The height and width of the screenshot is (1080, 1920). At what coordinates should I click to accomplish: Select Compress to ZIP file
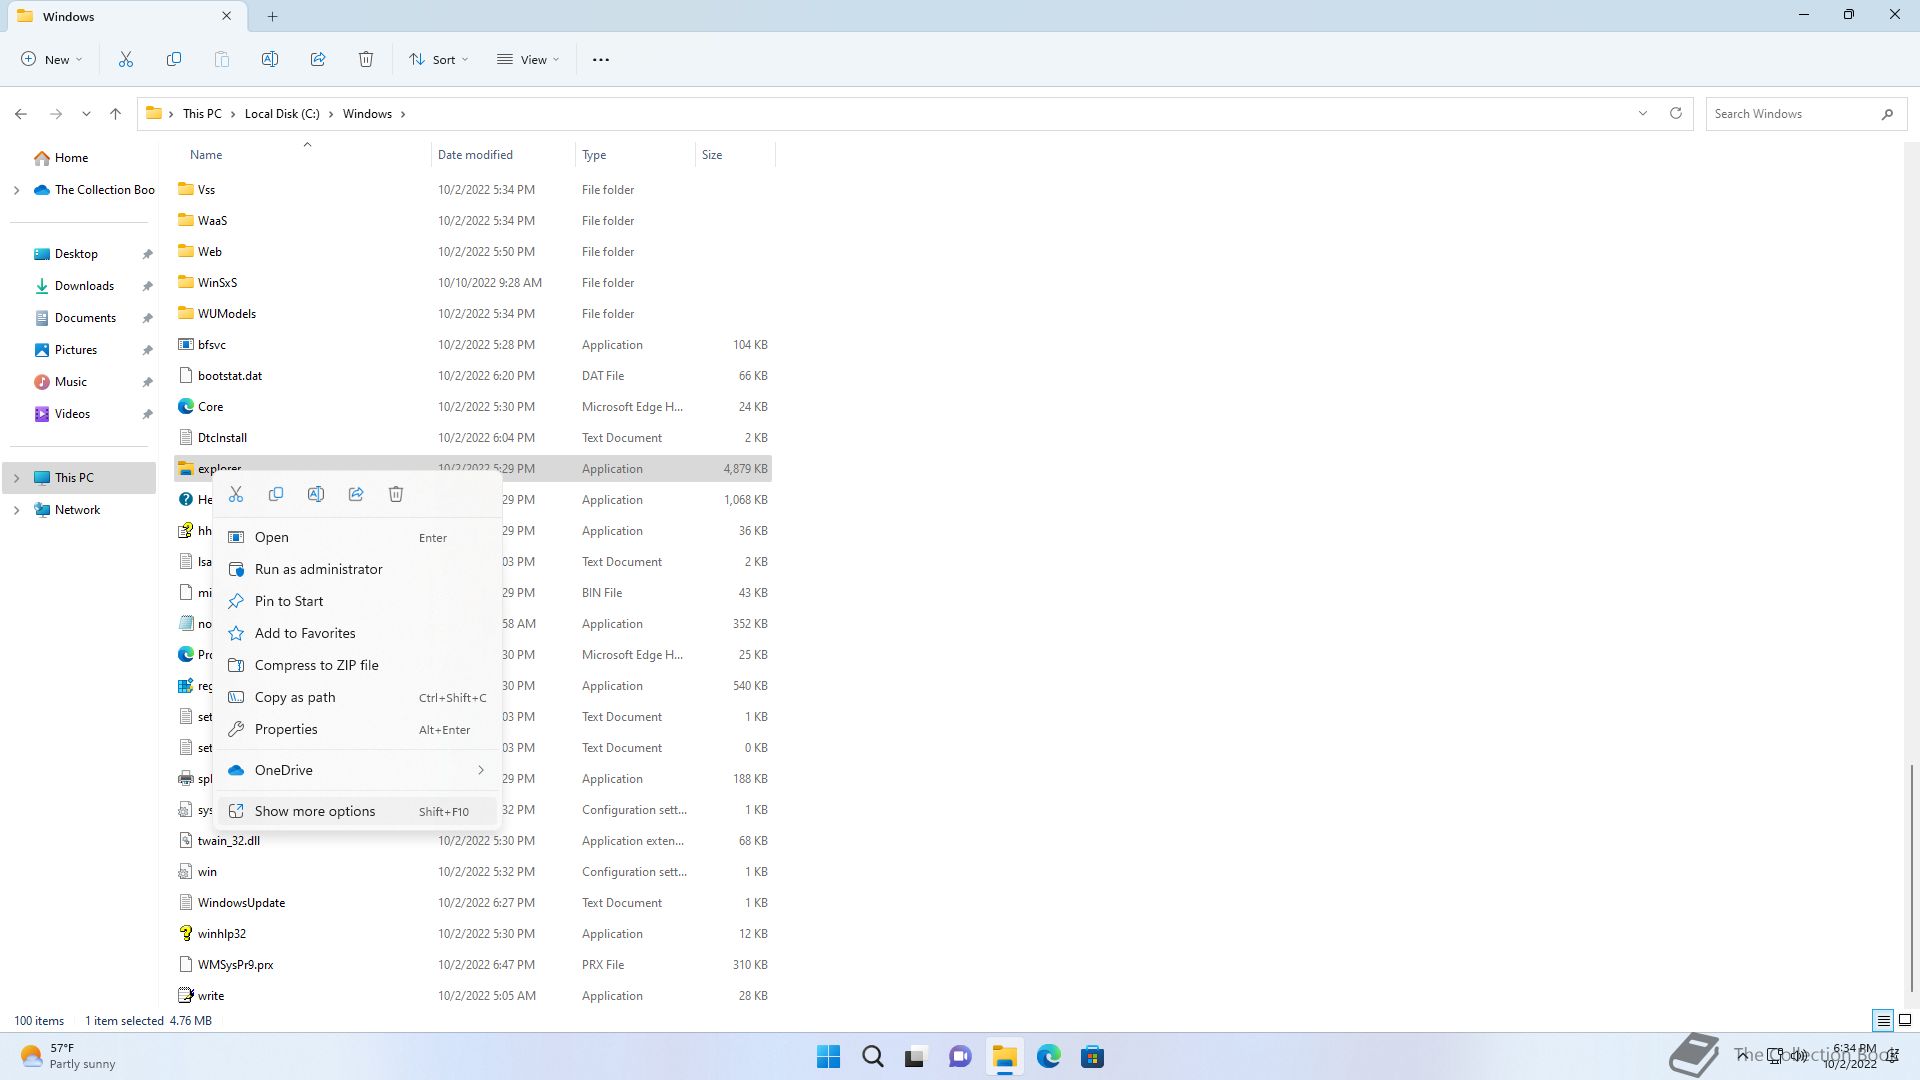point(358,665)
